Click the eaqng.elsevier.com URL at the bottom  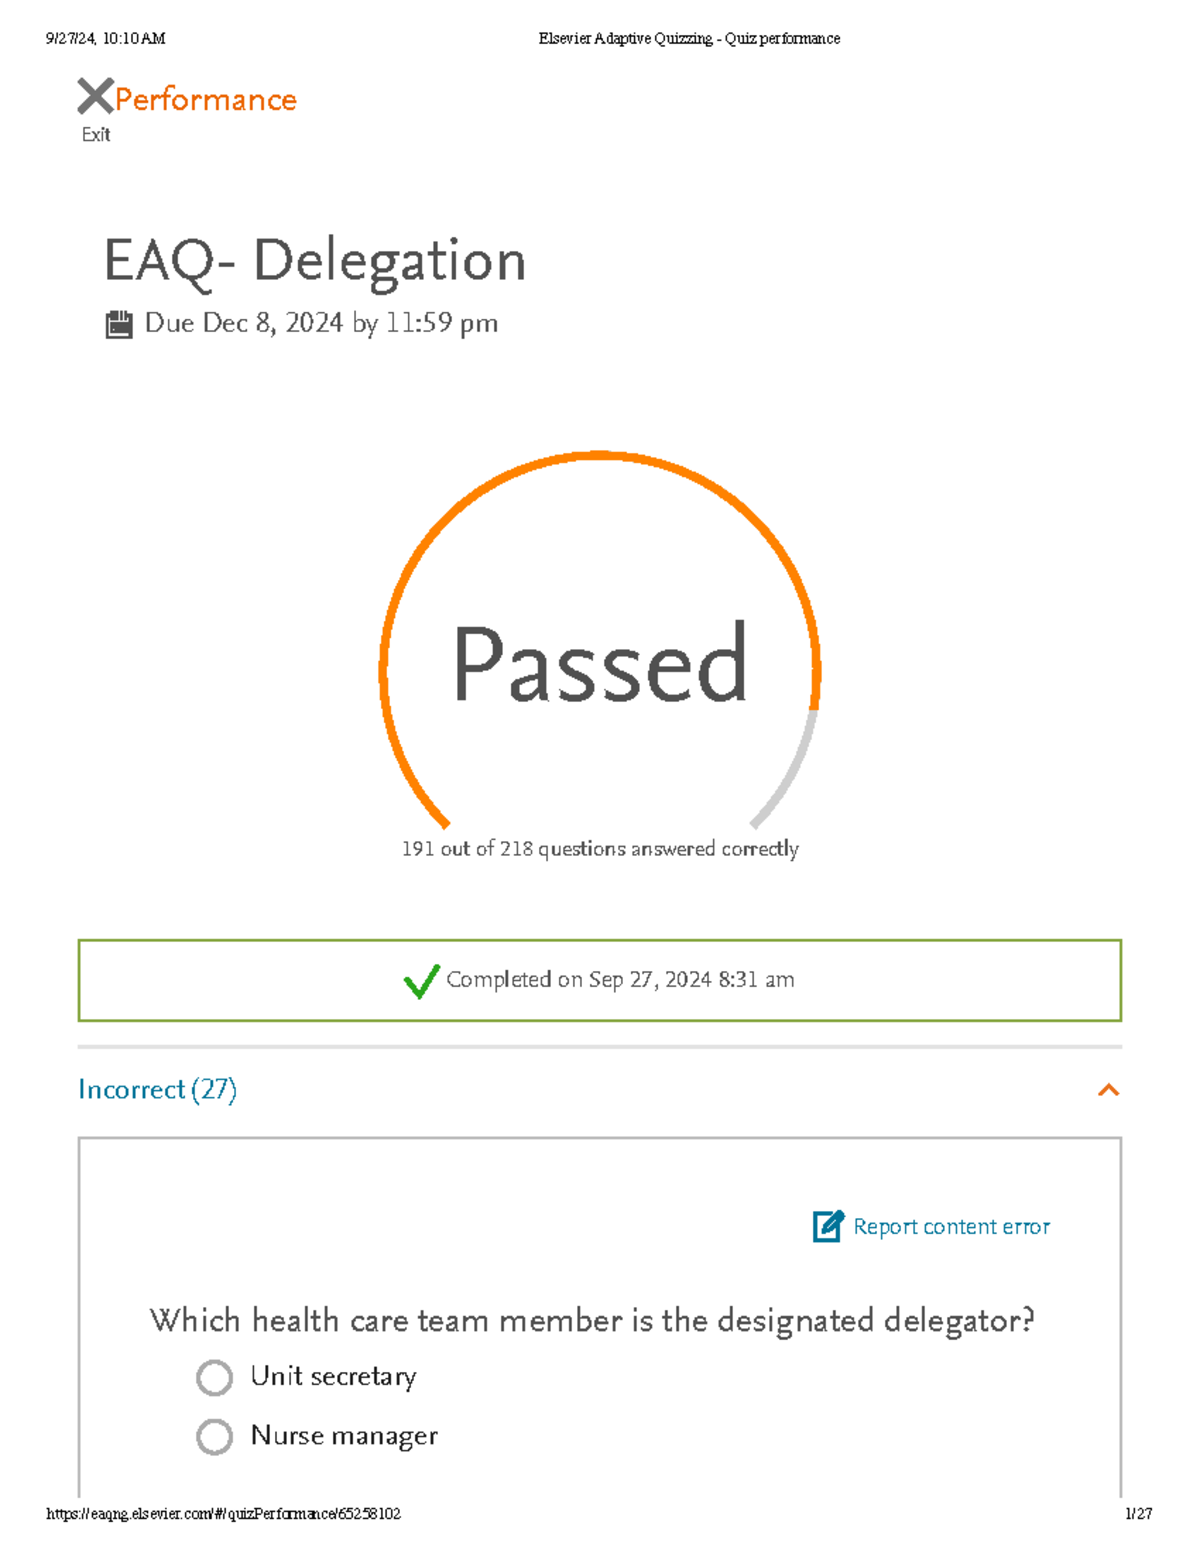pos(225,1513)
